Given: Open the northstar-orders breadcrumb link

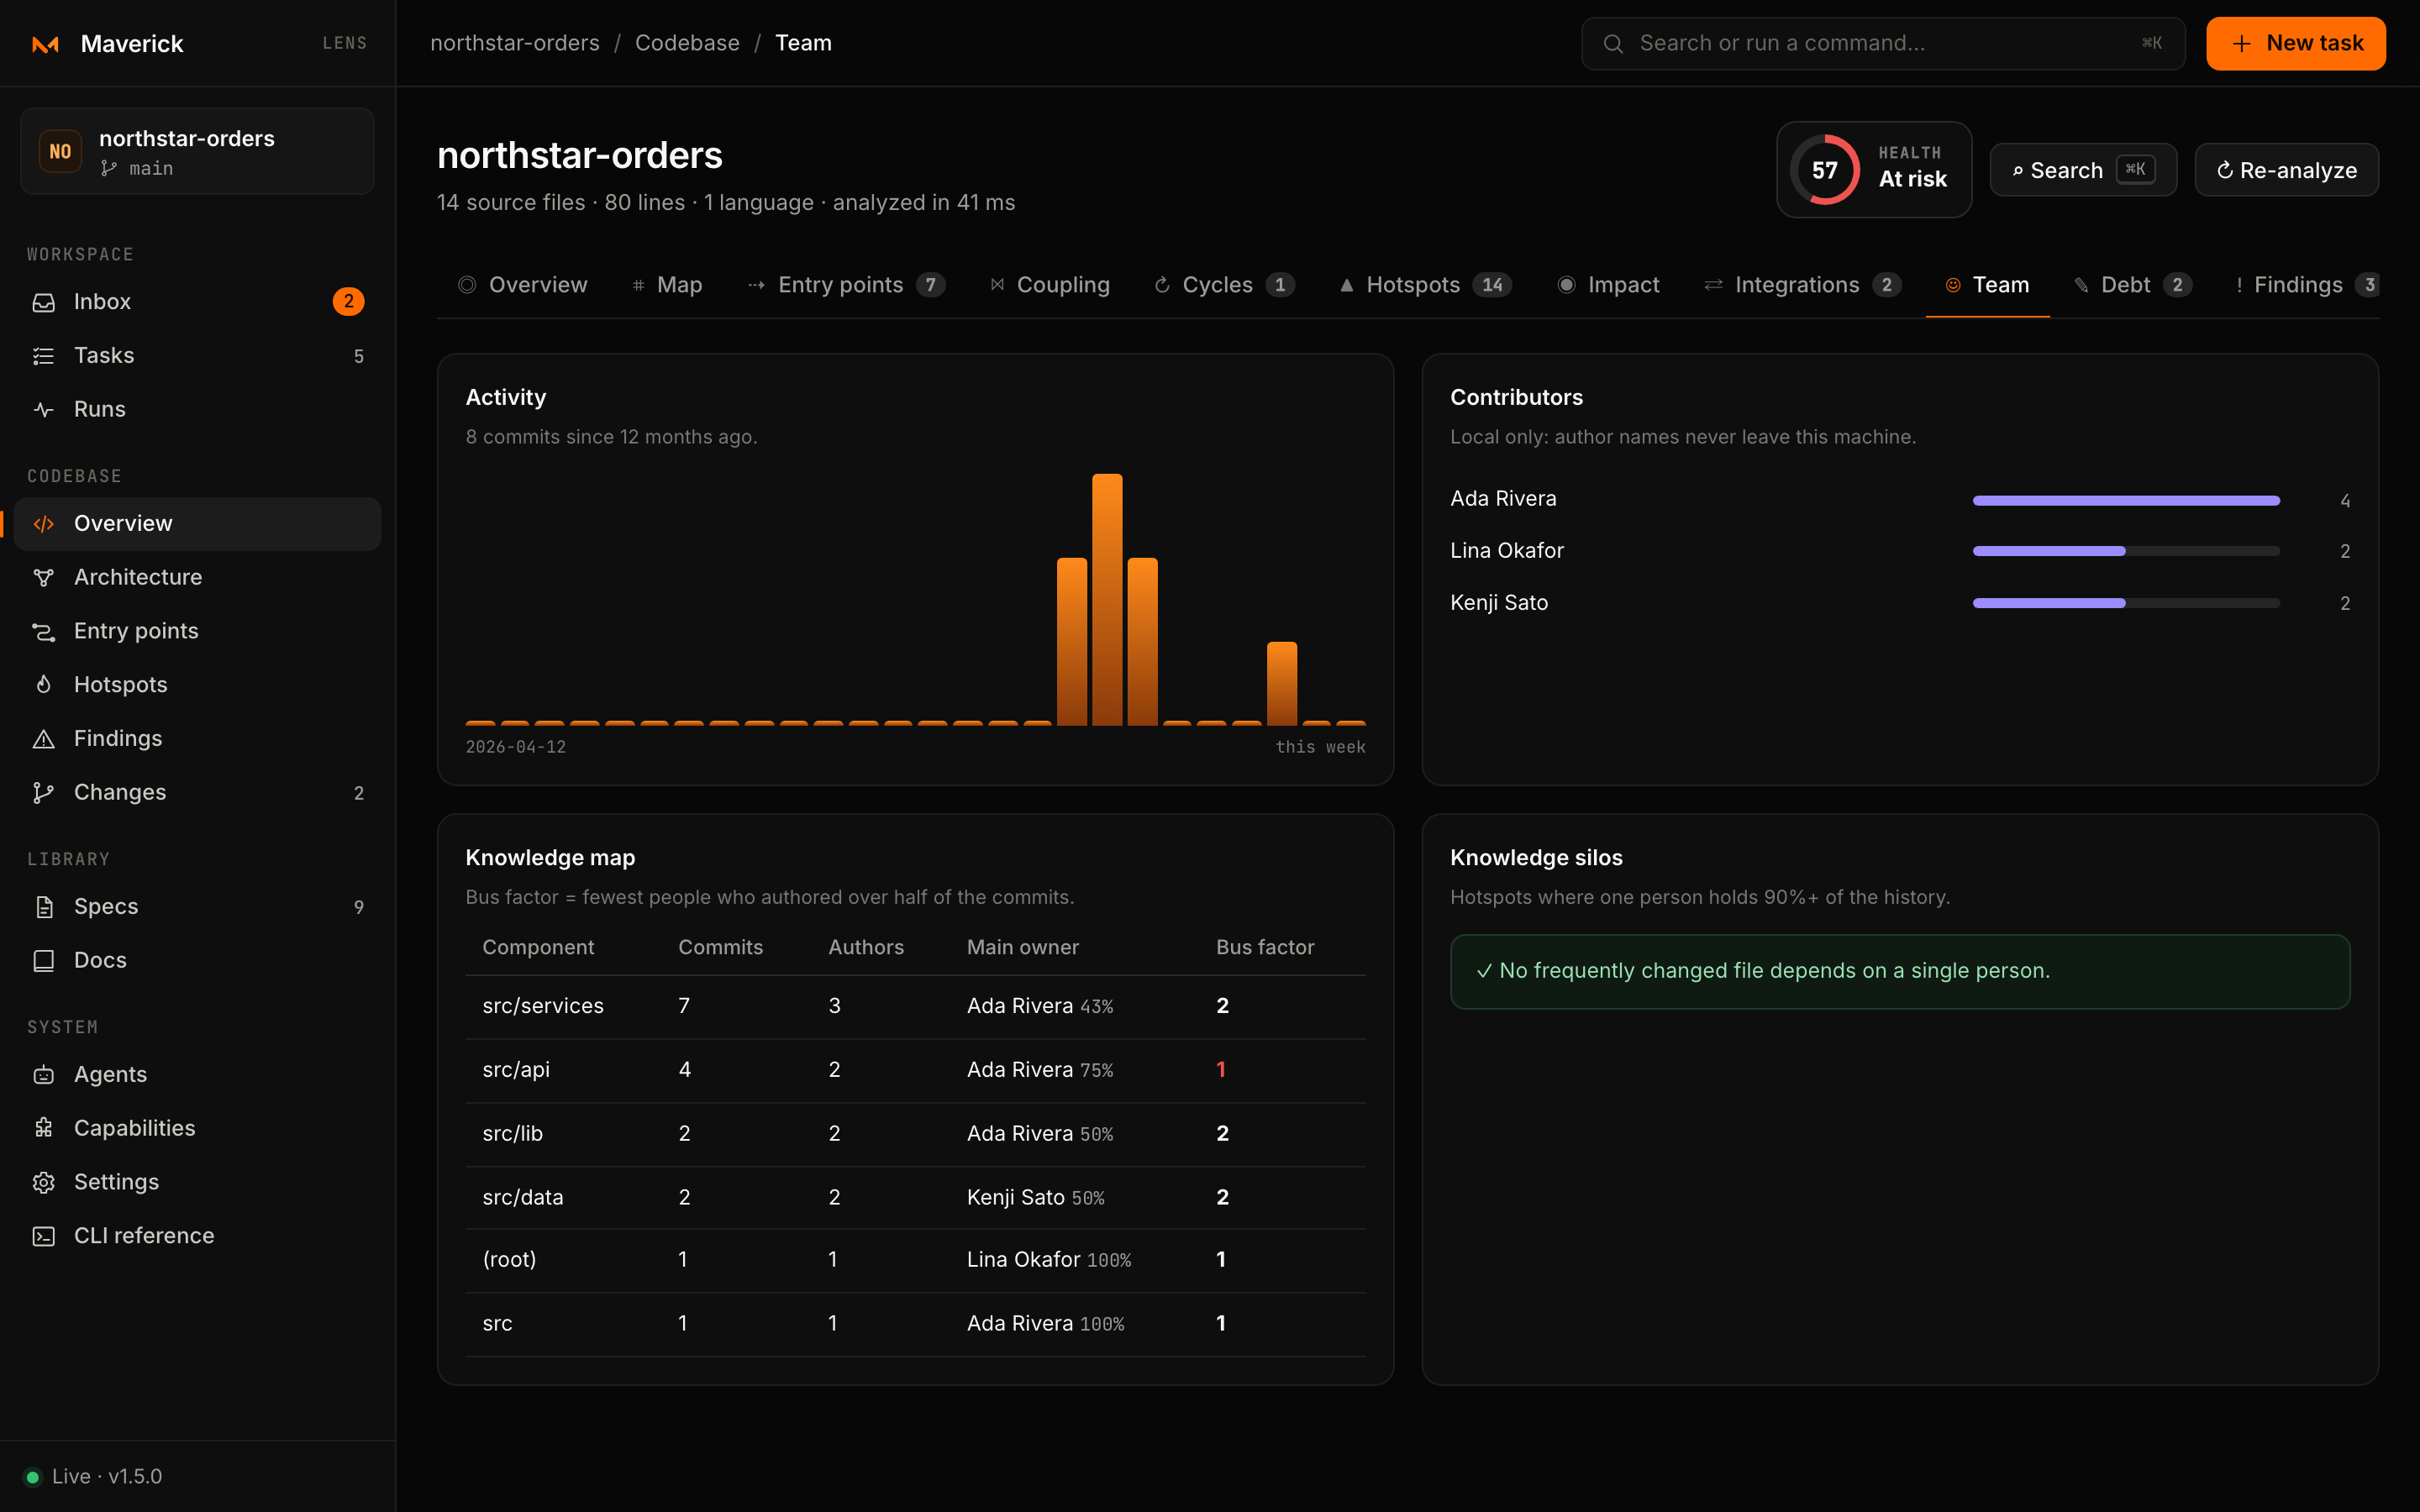Looking at the screenshot, I should [x=515, y=44].
